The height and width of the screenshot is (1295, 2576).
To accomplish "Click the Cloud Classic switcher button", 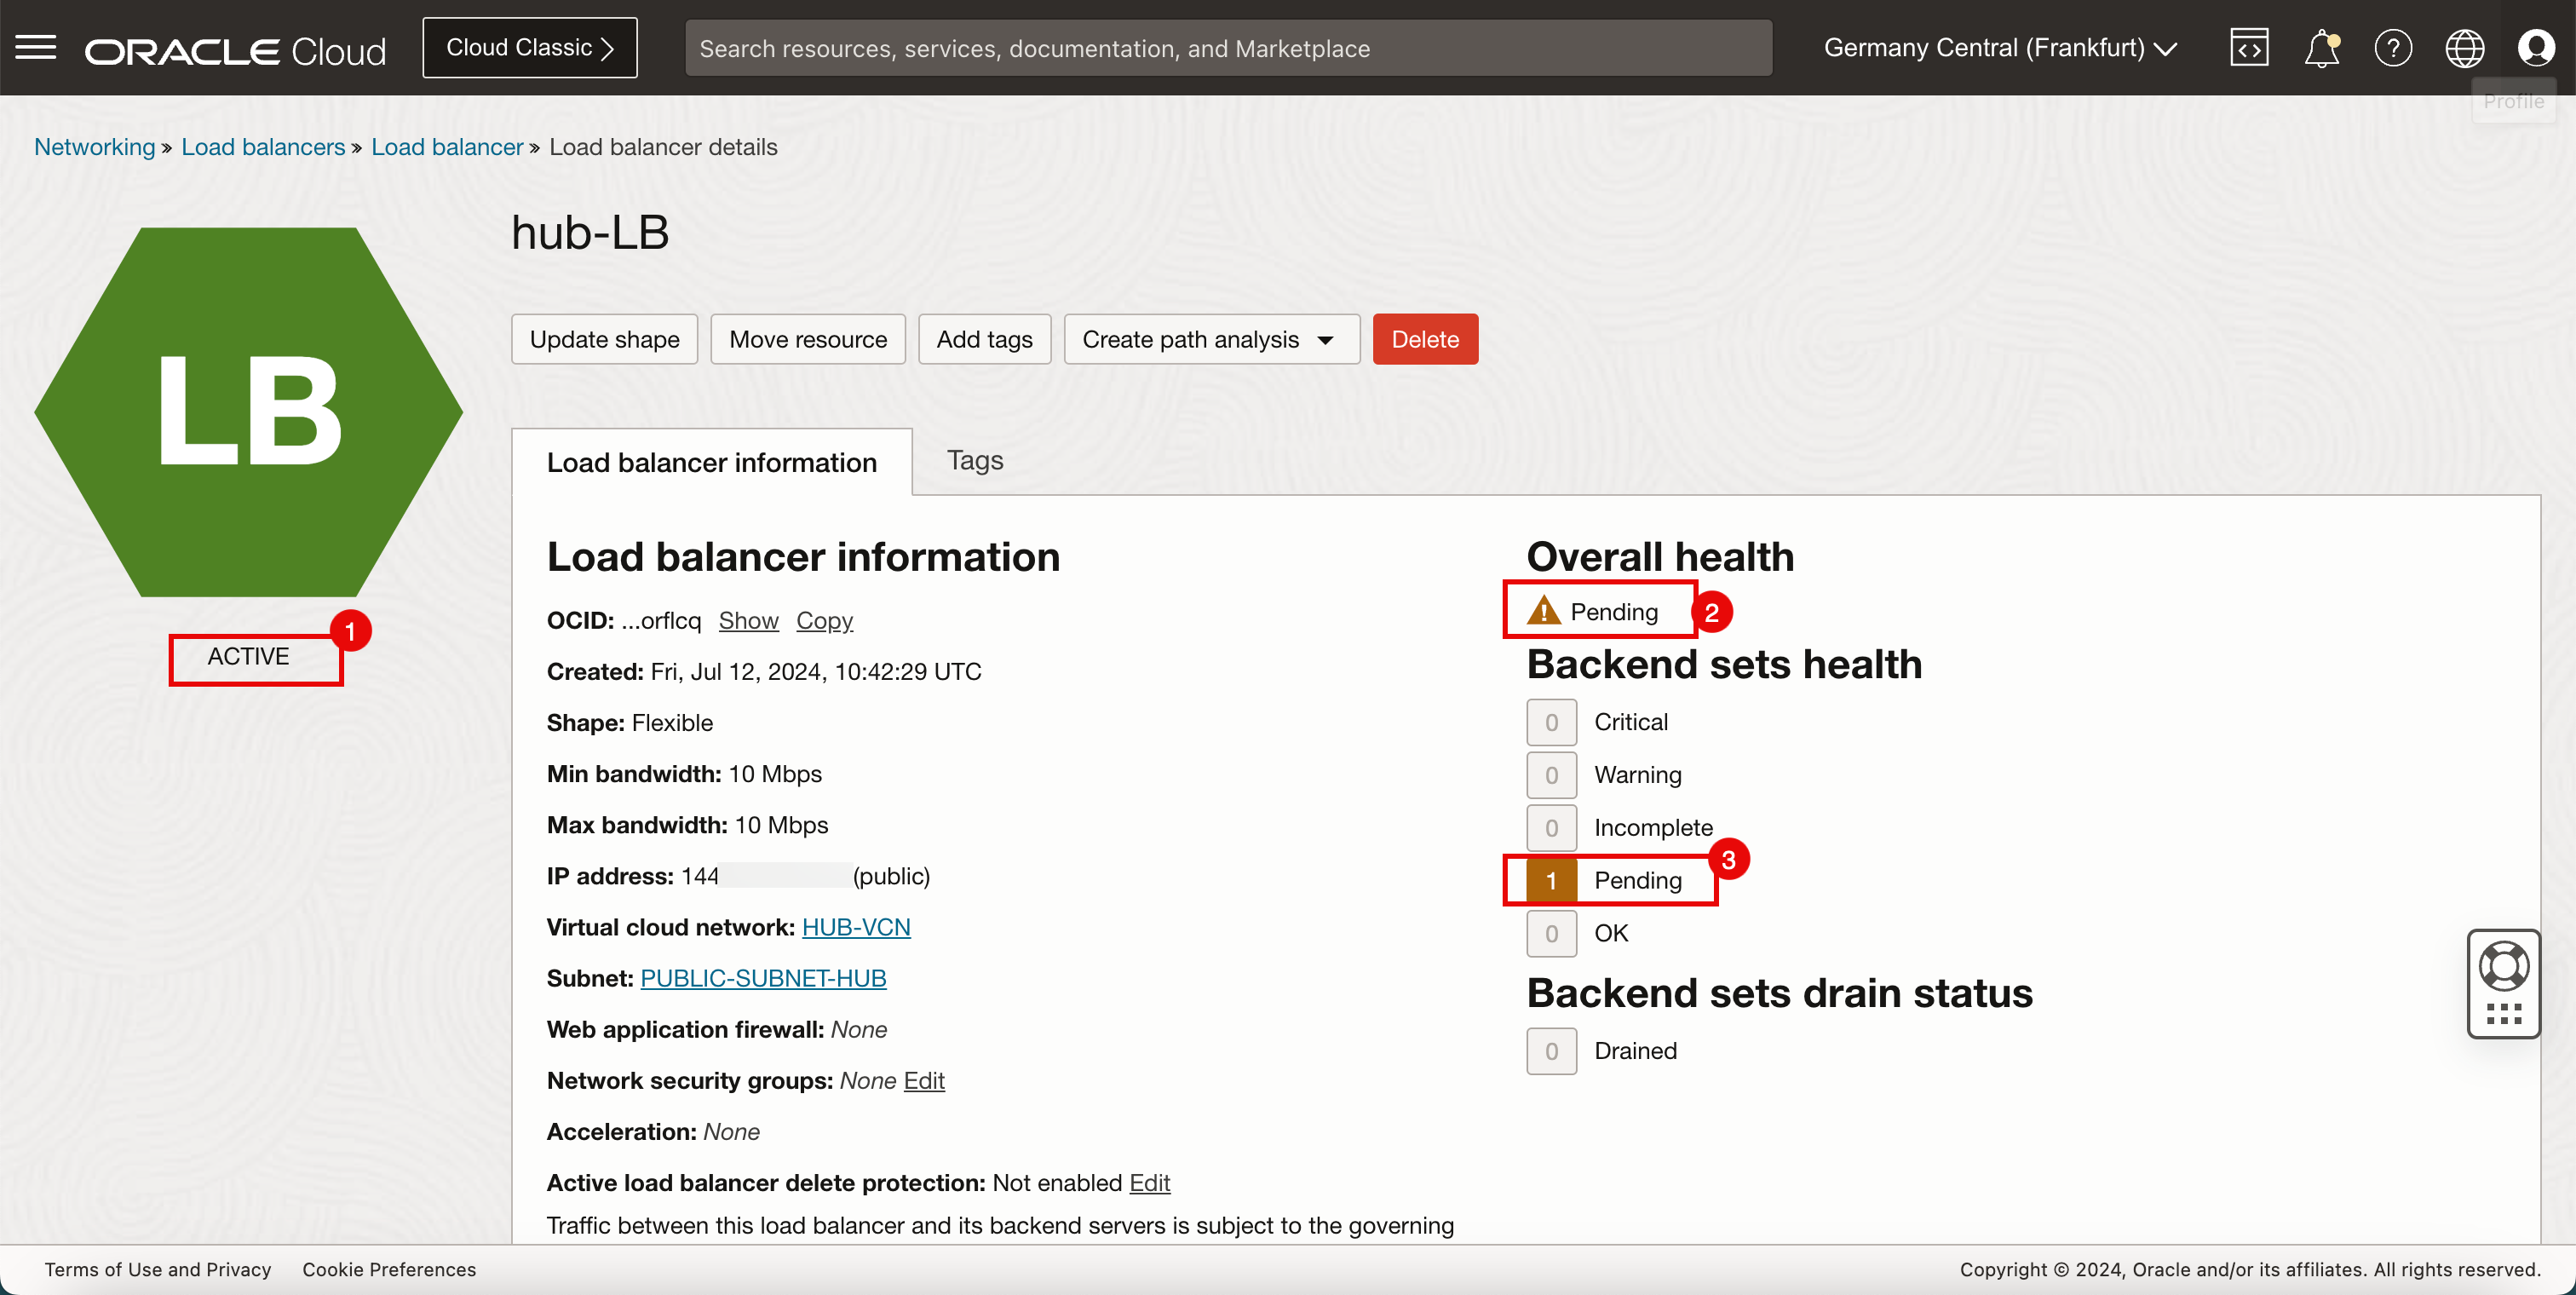I will click(529, 48).
